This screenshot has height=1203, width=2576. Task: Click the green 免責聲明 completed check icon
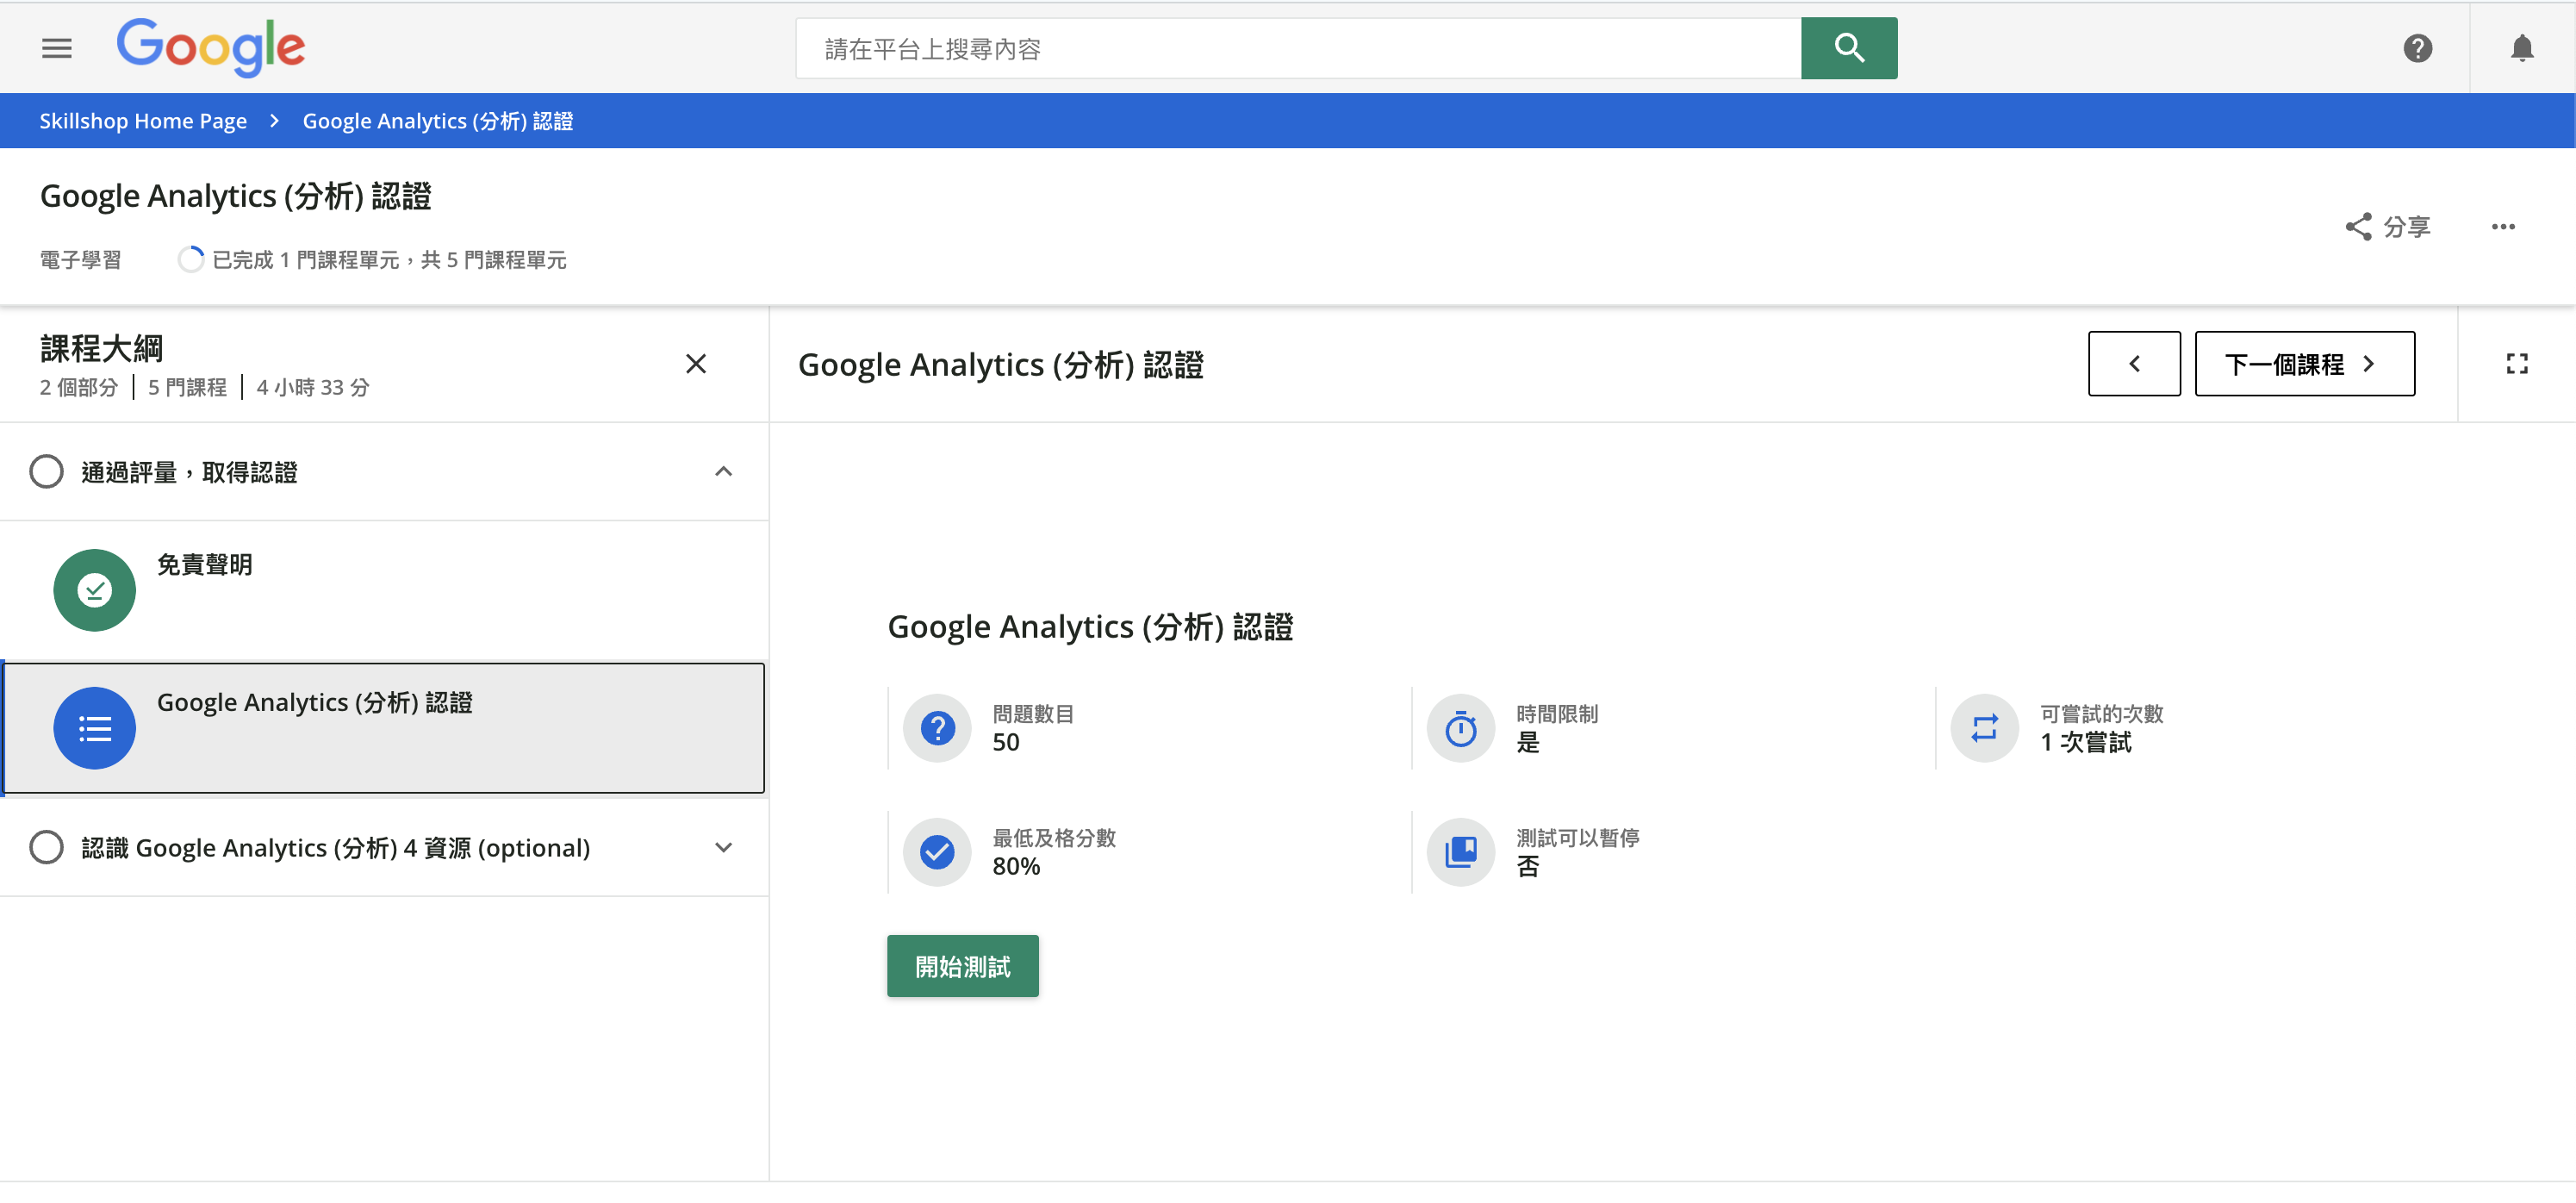pyautogui.click(x=95, y=590)
